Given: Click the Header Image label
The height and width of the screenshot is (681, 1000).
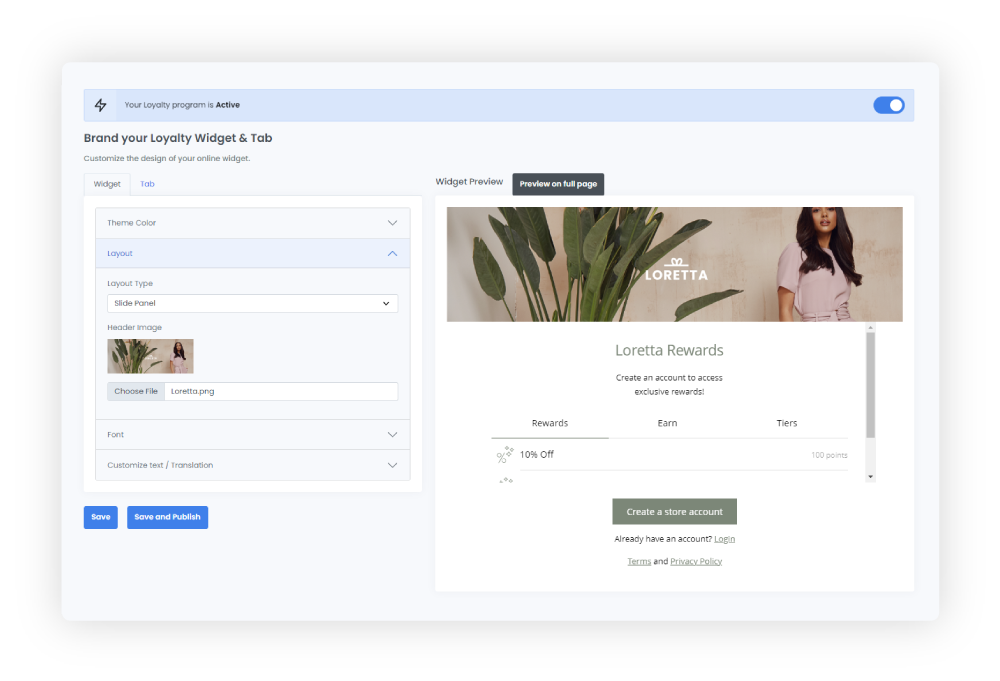Looking at the screenshot, I should [135, 328].
